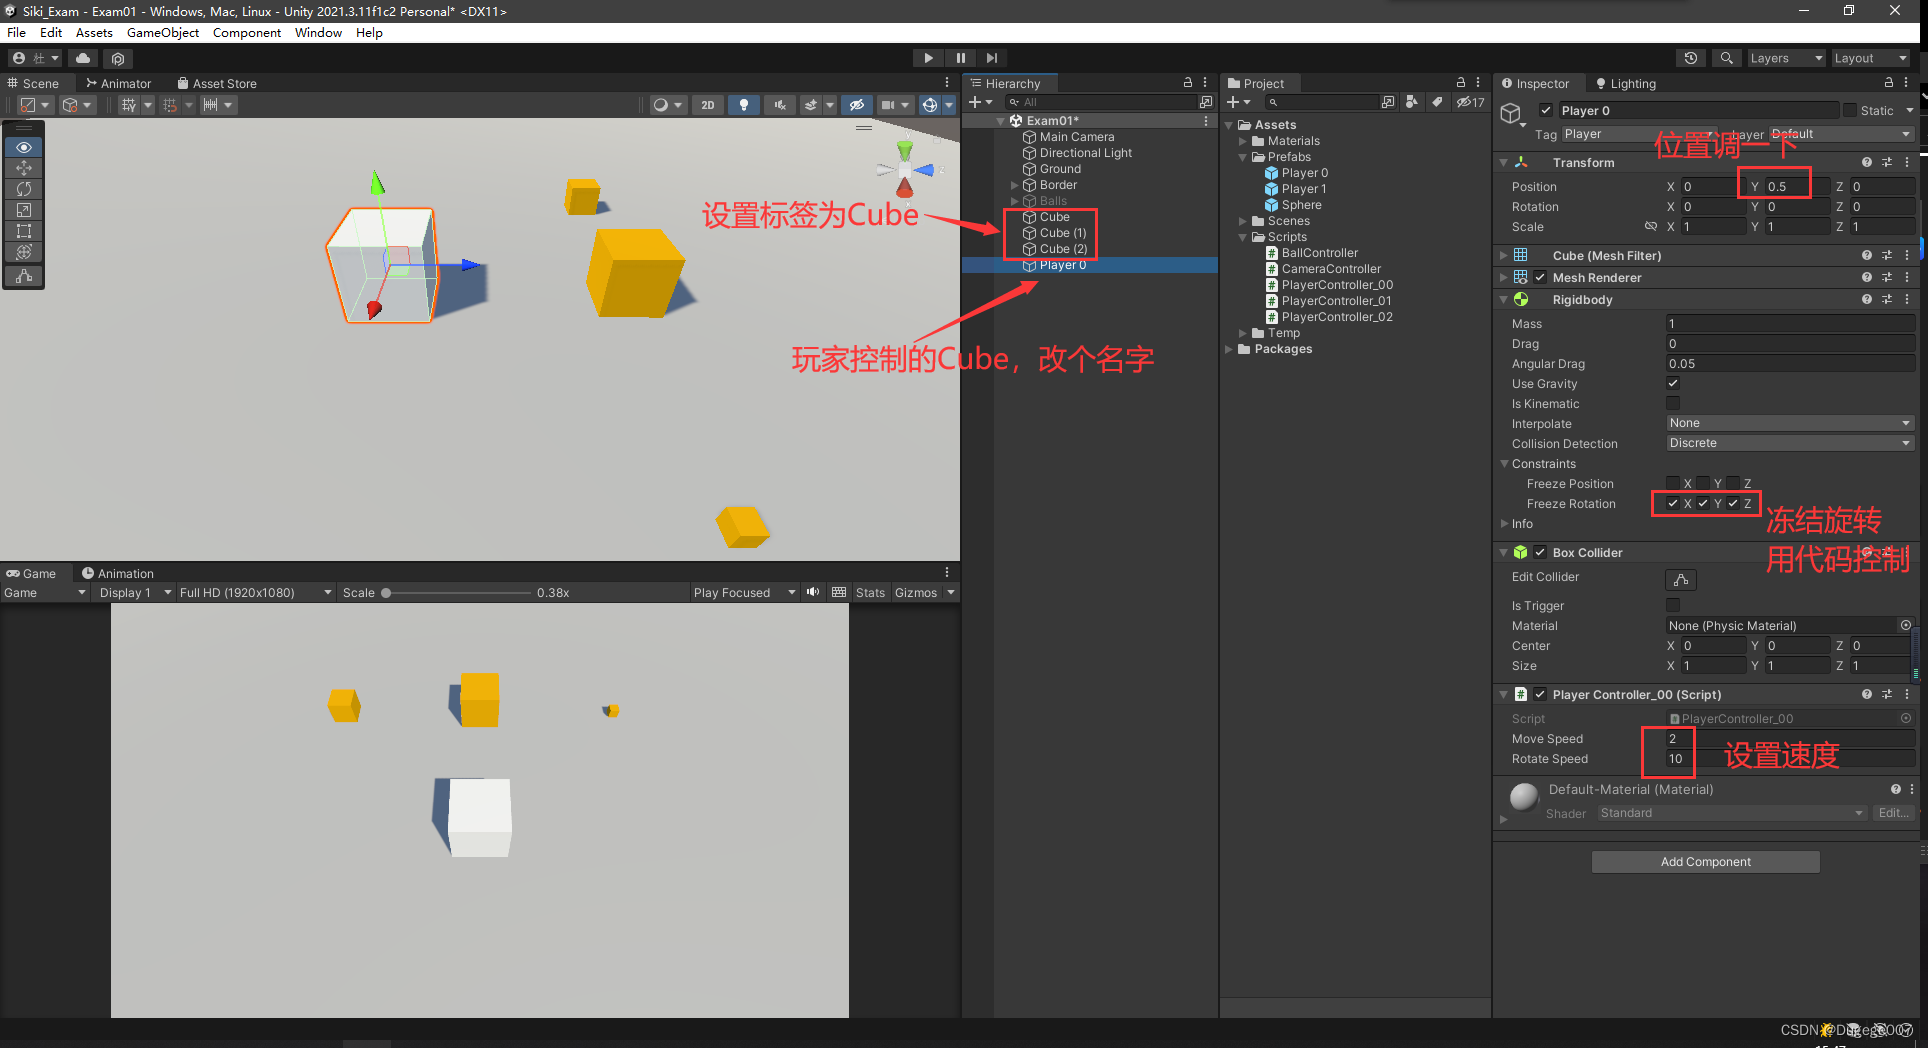Toggle Mesh Renderer enabled checkbox
The width and height of the screenshot is (1928, 1048).
click(1541, 278)
